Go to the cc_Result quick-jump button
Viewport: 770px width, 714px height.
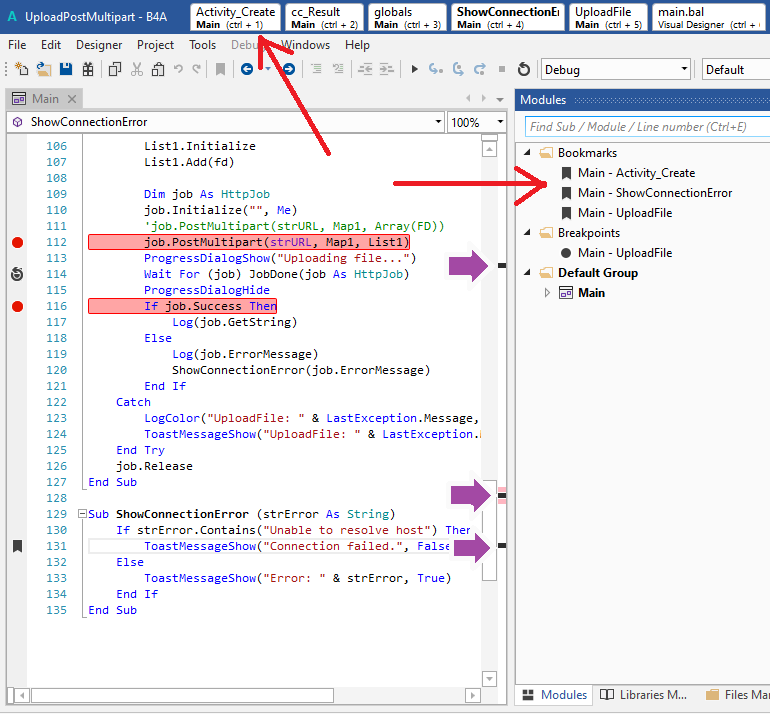tap(324, 17)
